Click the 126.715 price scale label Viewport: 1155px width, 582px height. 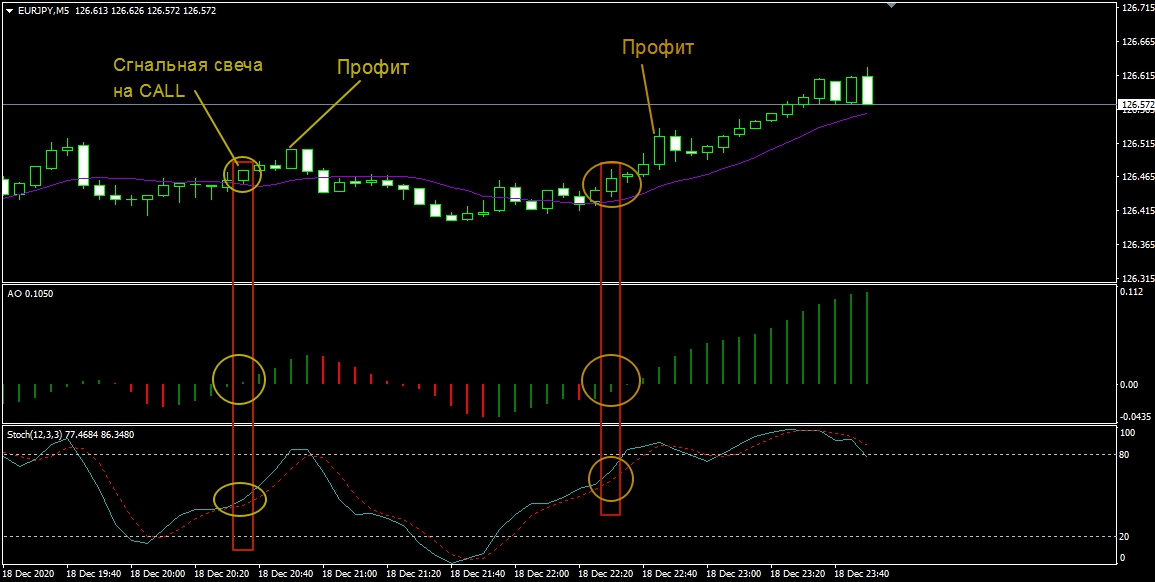[x=1134, y=8]
